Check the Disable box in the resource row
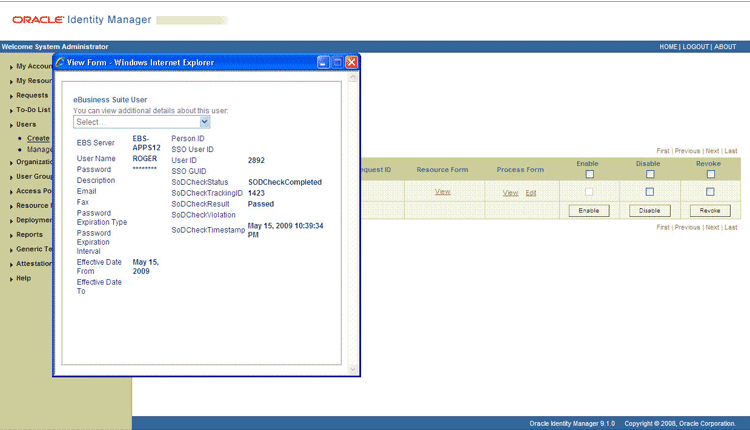The image size is (750, 430). [650, 192]
